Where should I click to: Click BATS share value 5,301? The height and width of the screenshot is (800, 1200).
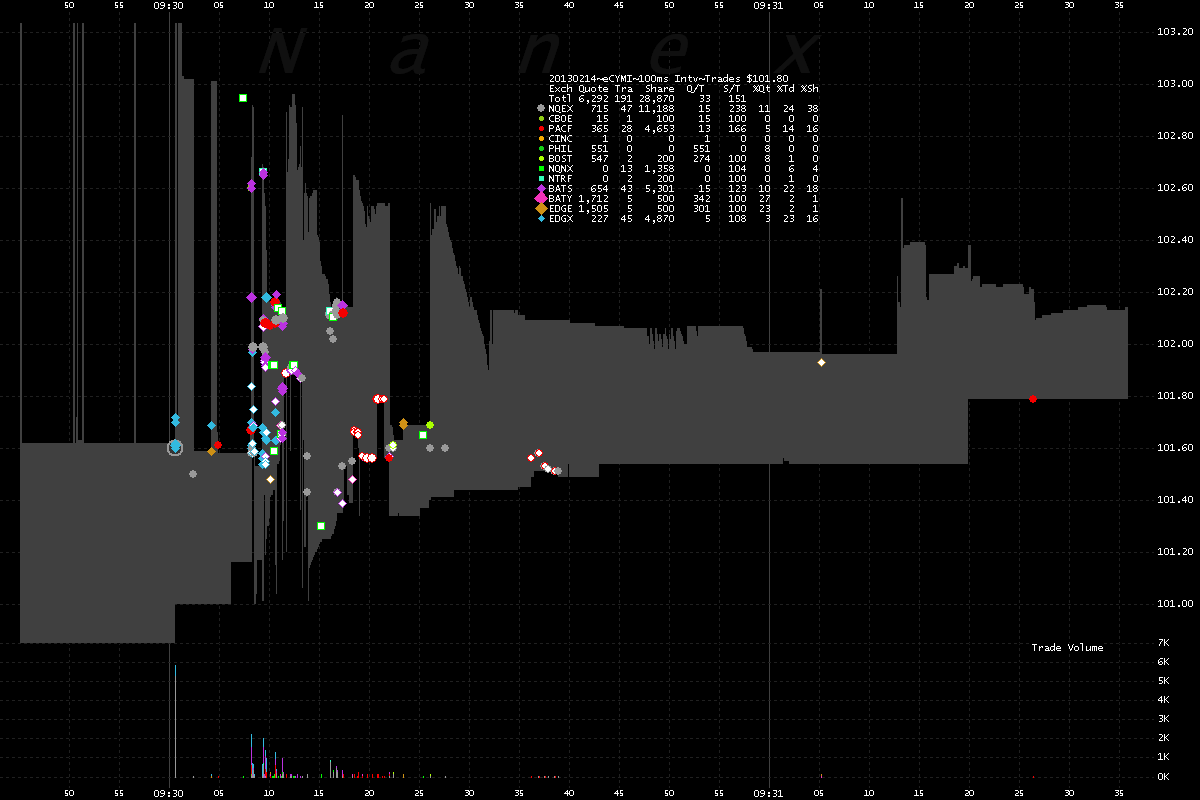[660, 188]
